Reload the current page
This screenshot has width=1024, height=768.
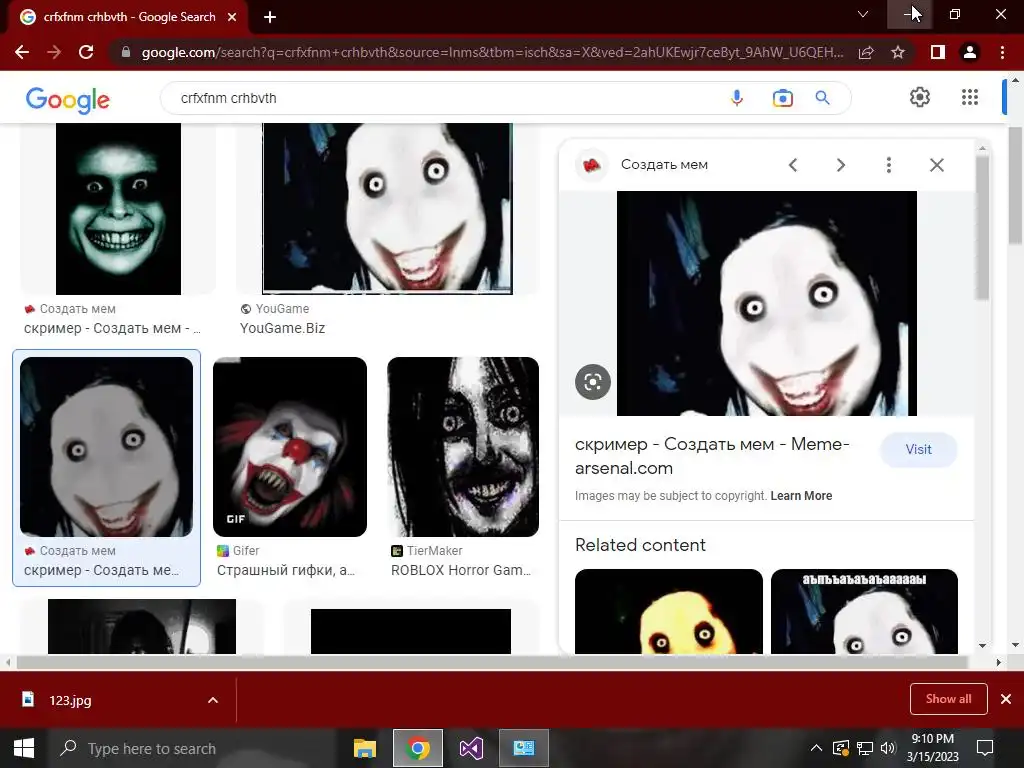86,52
